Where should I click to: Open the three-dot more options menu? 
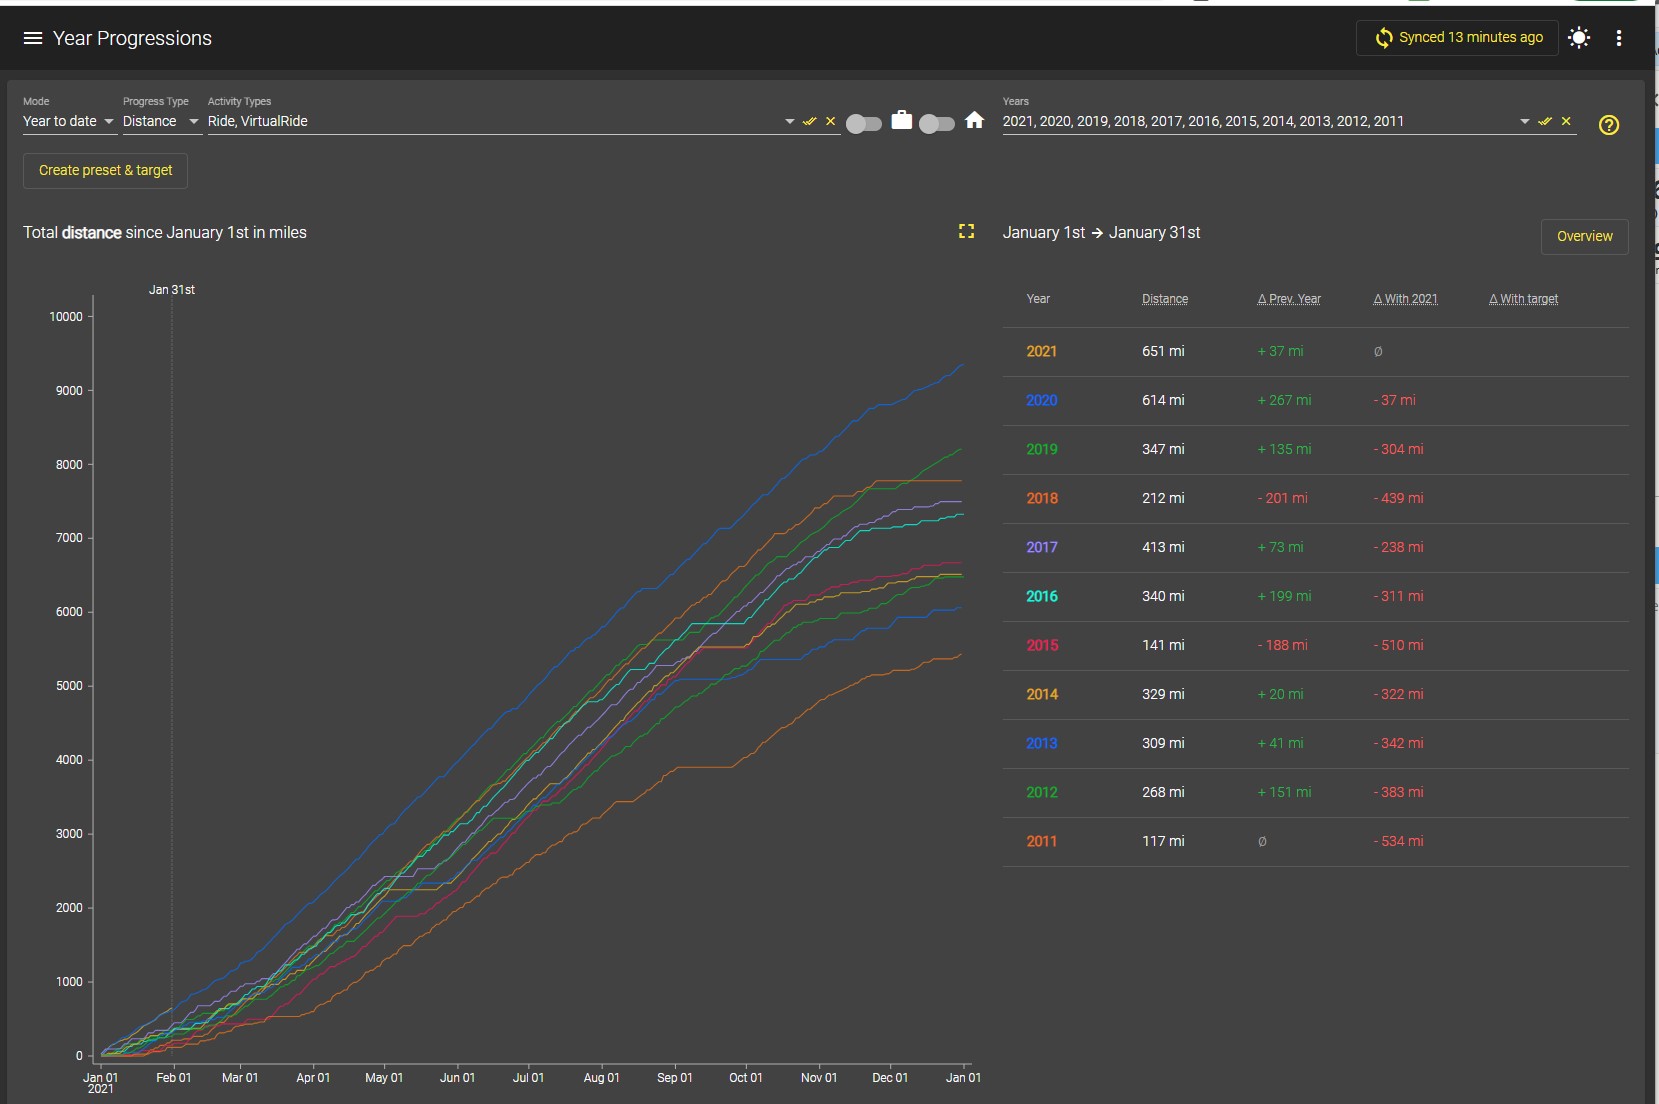(1619, 38)
